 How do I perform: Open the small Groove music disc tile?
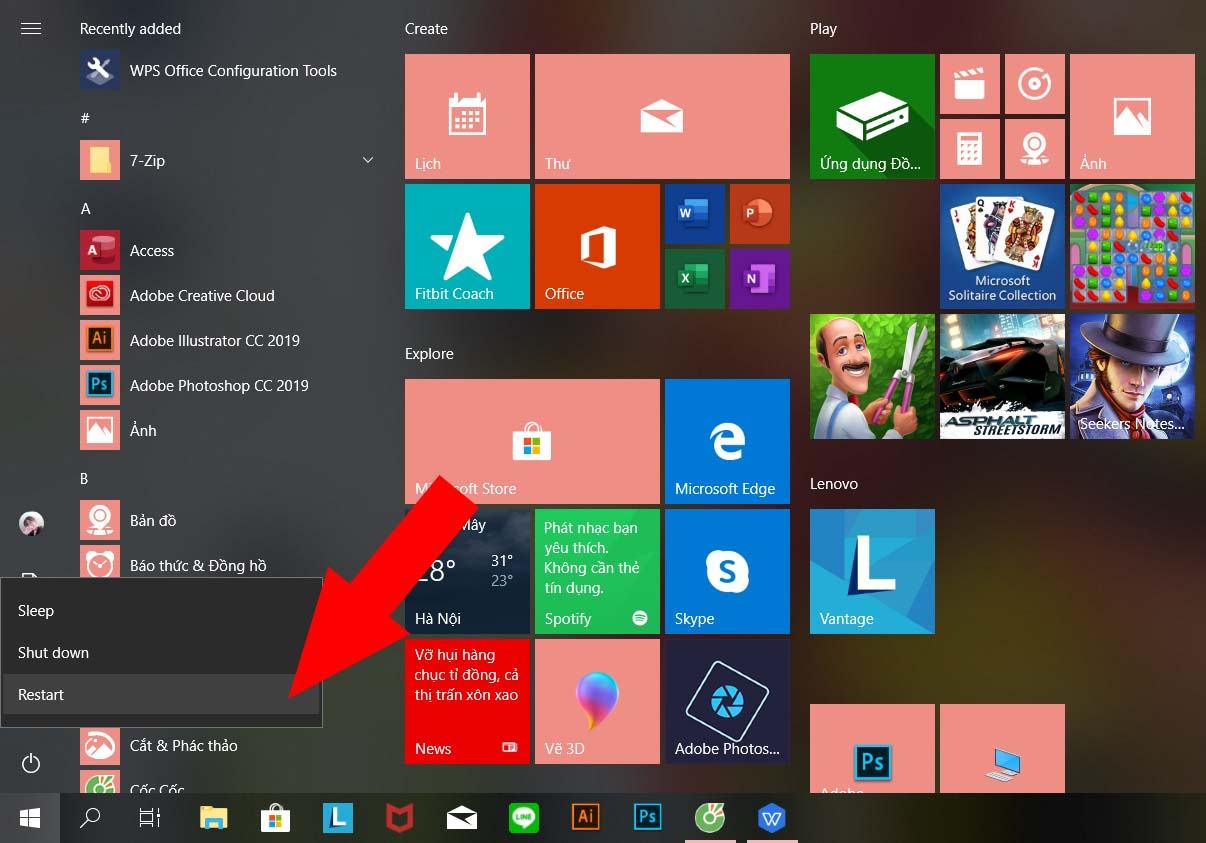click(1034, 83)
